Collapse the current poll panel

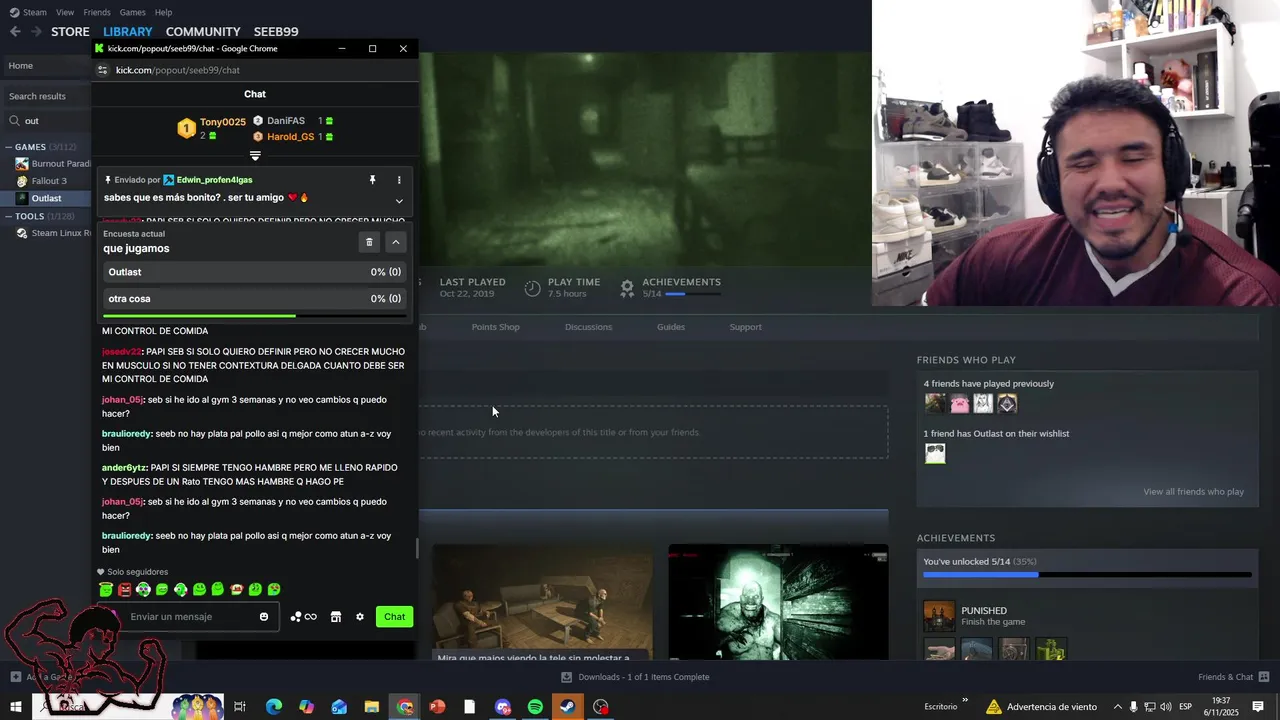click(x=396, y=242)
